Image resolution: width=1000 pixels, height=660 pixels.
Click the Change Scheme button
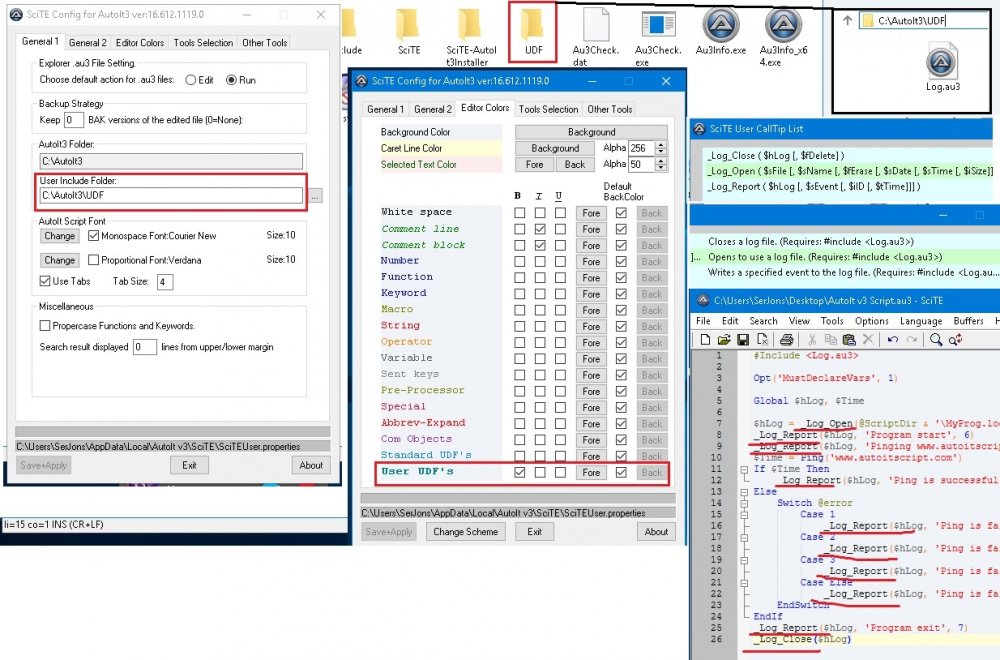[x=466, y=532]
